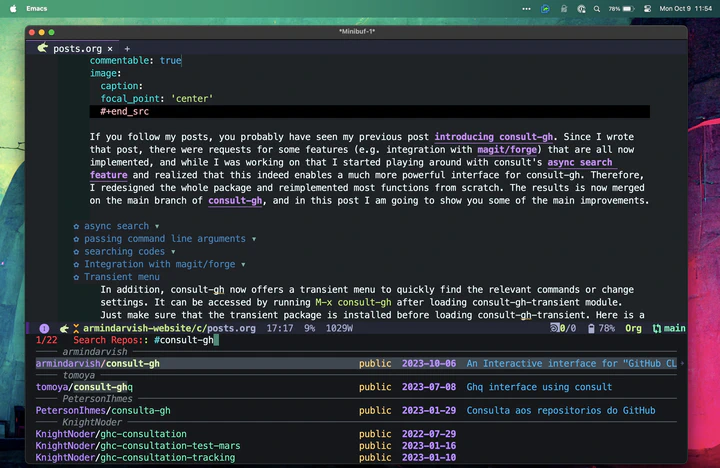The width and height of the screenshot is (720, 468).
Task: Click the bullet star beside 'passing command line arguments'
Action: tap(76, 239)
